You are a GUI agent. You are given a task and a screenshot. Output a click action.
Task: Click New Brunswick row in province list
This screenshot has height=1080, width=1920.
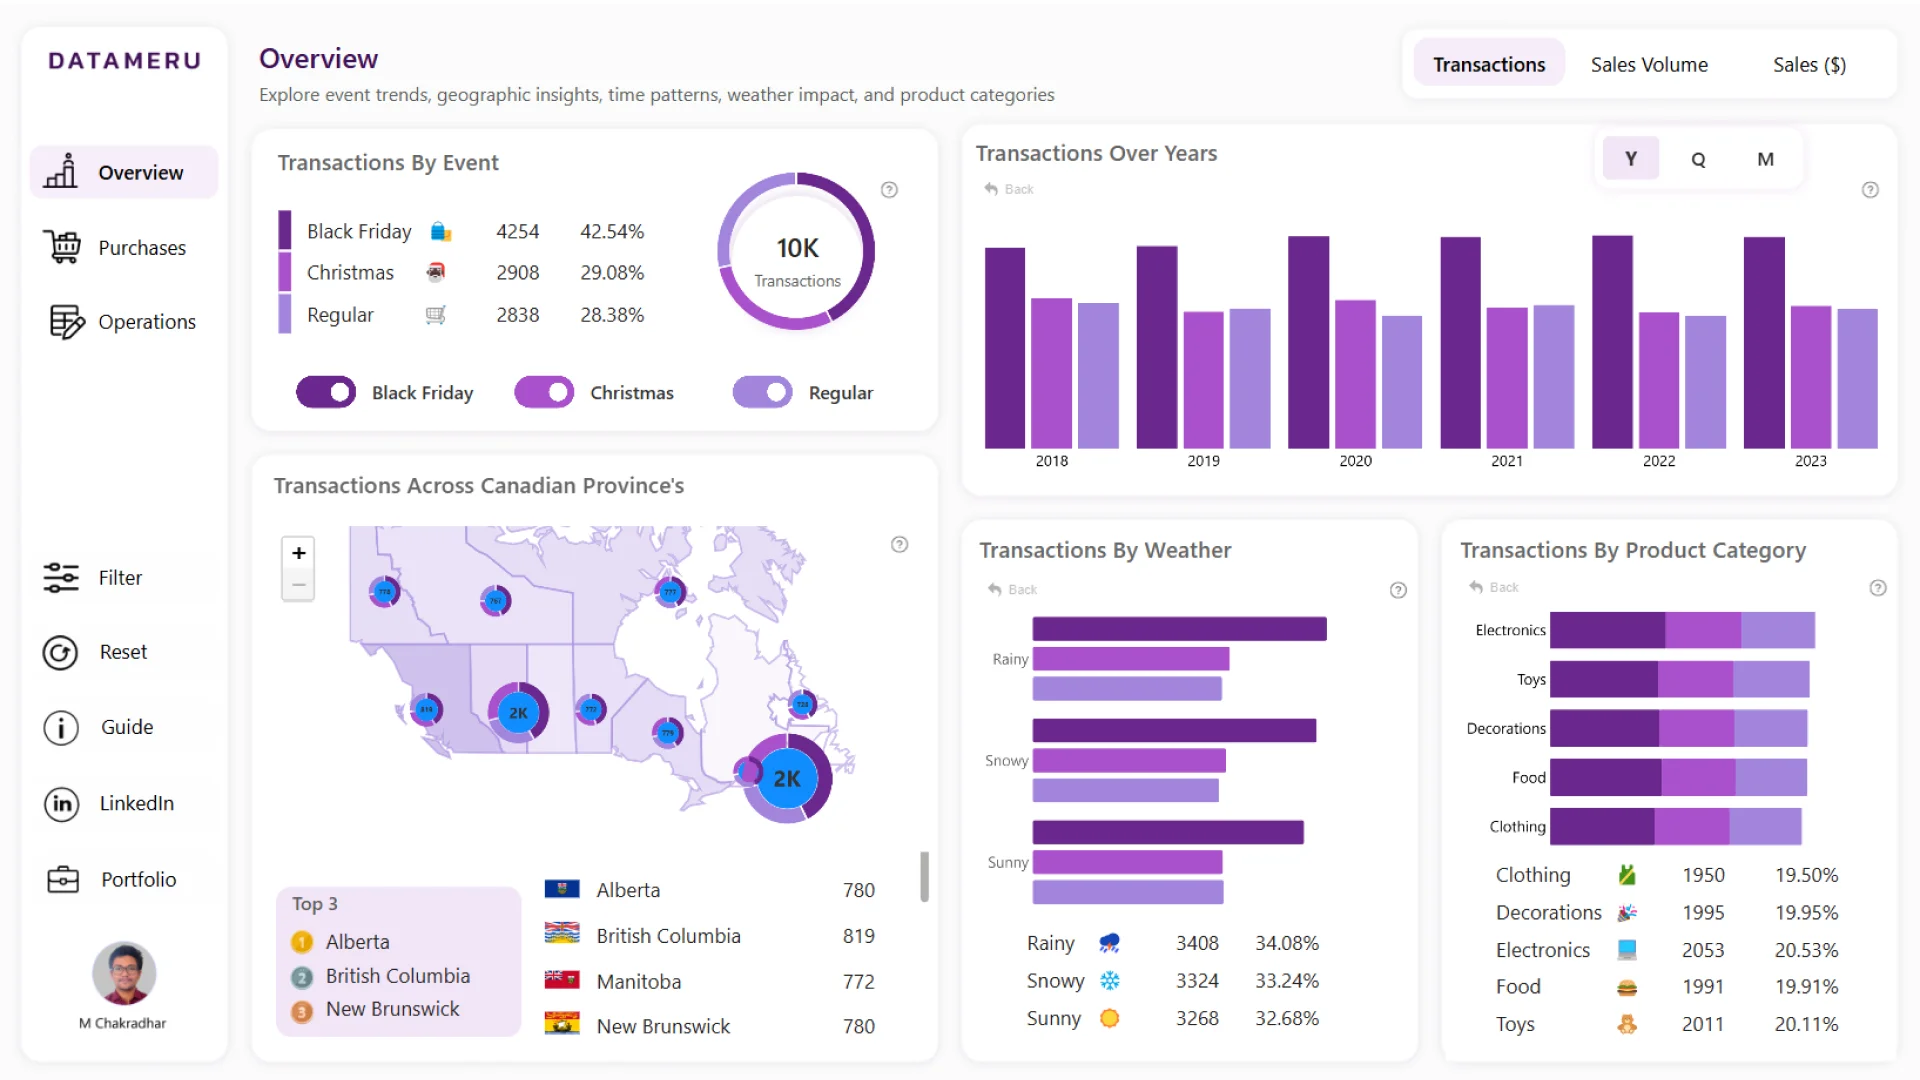[710, 1026]
